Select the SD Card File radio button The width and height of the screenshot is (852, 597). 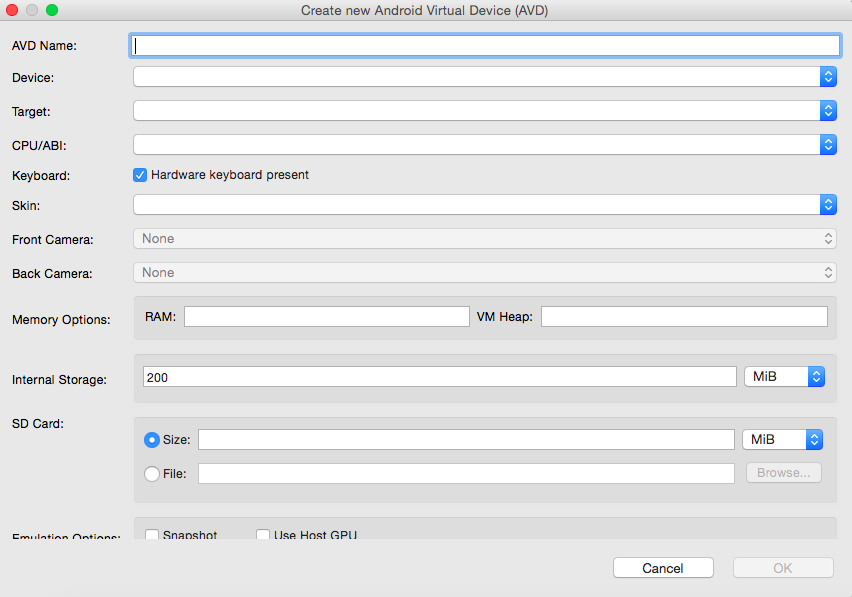[152, 474]
